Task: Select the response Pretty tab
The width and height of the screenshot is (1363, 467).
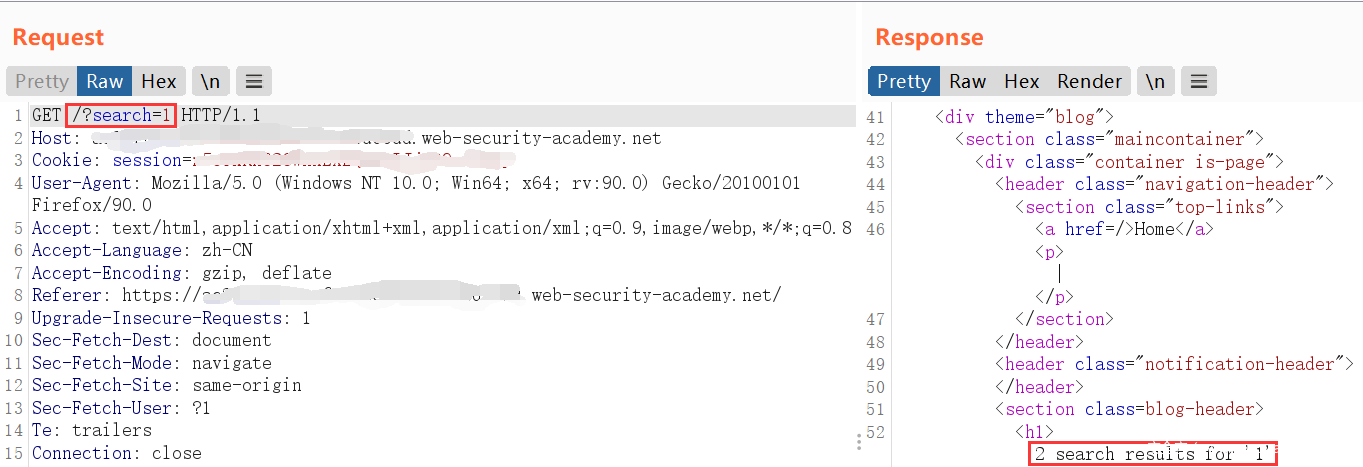Action: click(904, 82)
